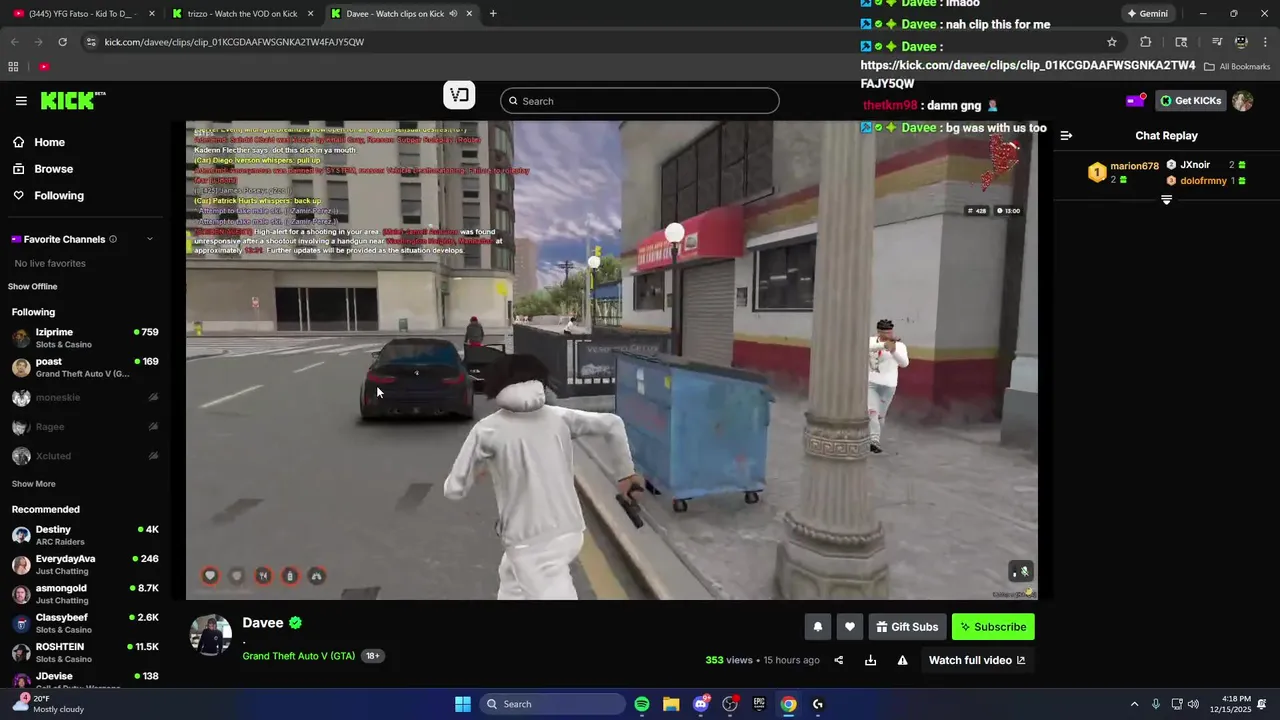
Task: Click the 18+ tag
Action: point(372,656)
